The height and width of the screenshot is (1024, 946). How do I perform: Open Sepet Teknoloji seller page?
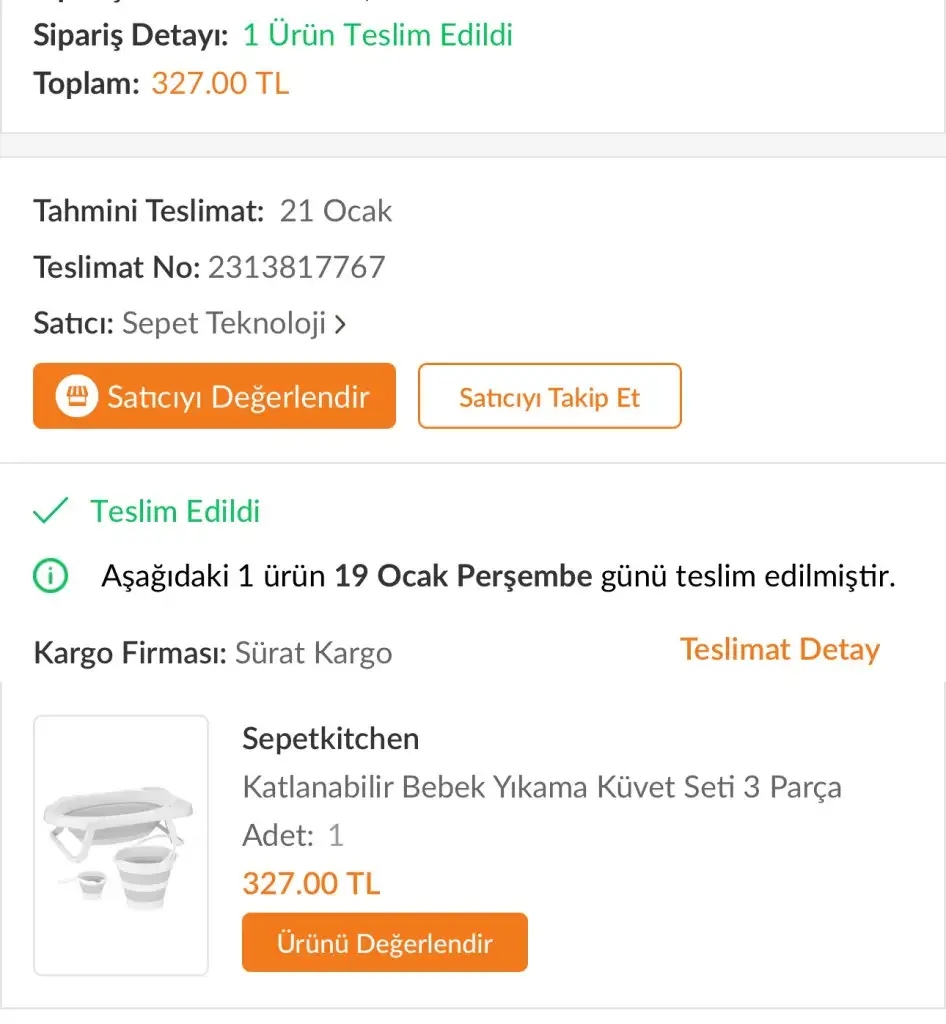click(224, 323)
